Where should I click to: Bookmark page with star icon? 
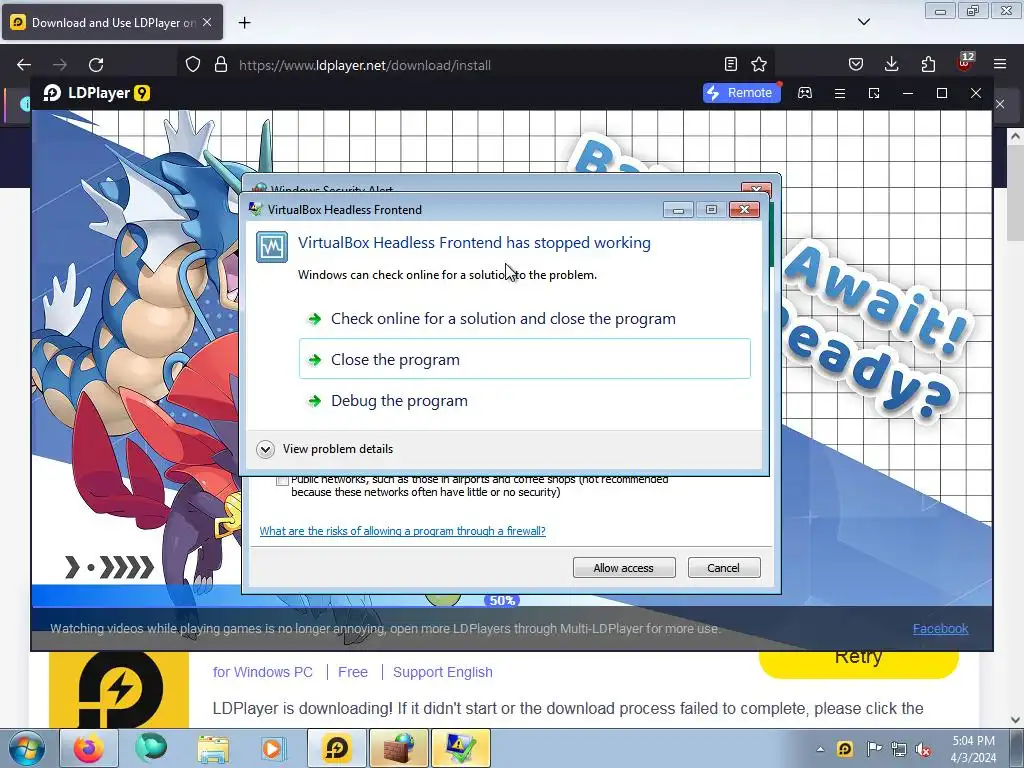[759, 64]
